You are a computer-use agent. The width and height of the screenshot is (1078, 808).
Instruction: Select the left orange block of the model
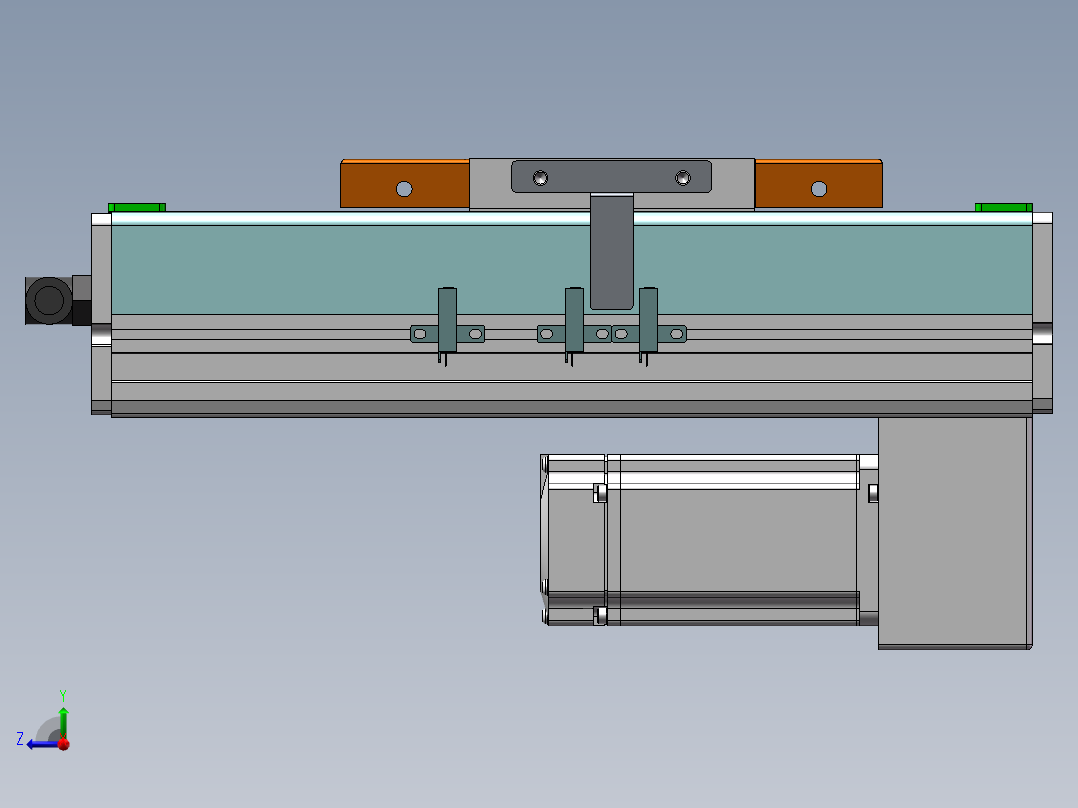405,184
